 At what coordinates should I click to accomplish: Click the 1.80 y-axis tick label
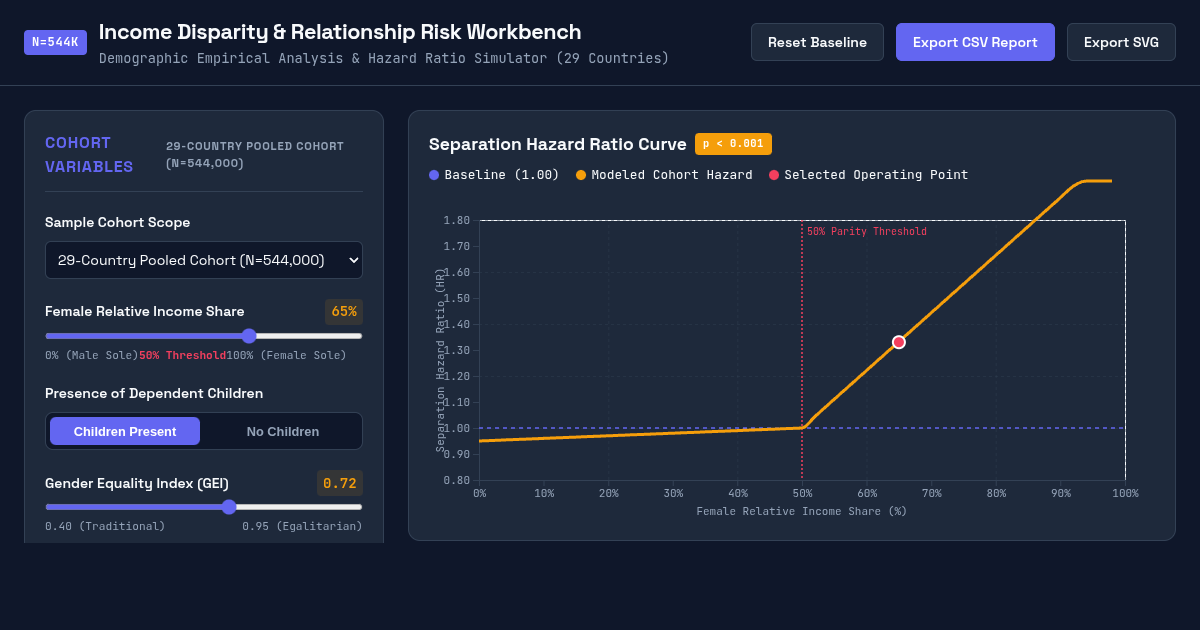[x=457, y=220]
